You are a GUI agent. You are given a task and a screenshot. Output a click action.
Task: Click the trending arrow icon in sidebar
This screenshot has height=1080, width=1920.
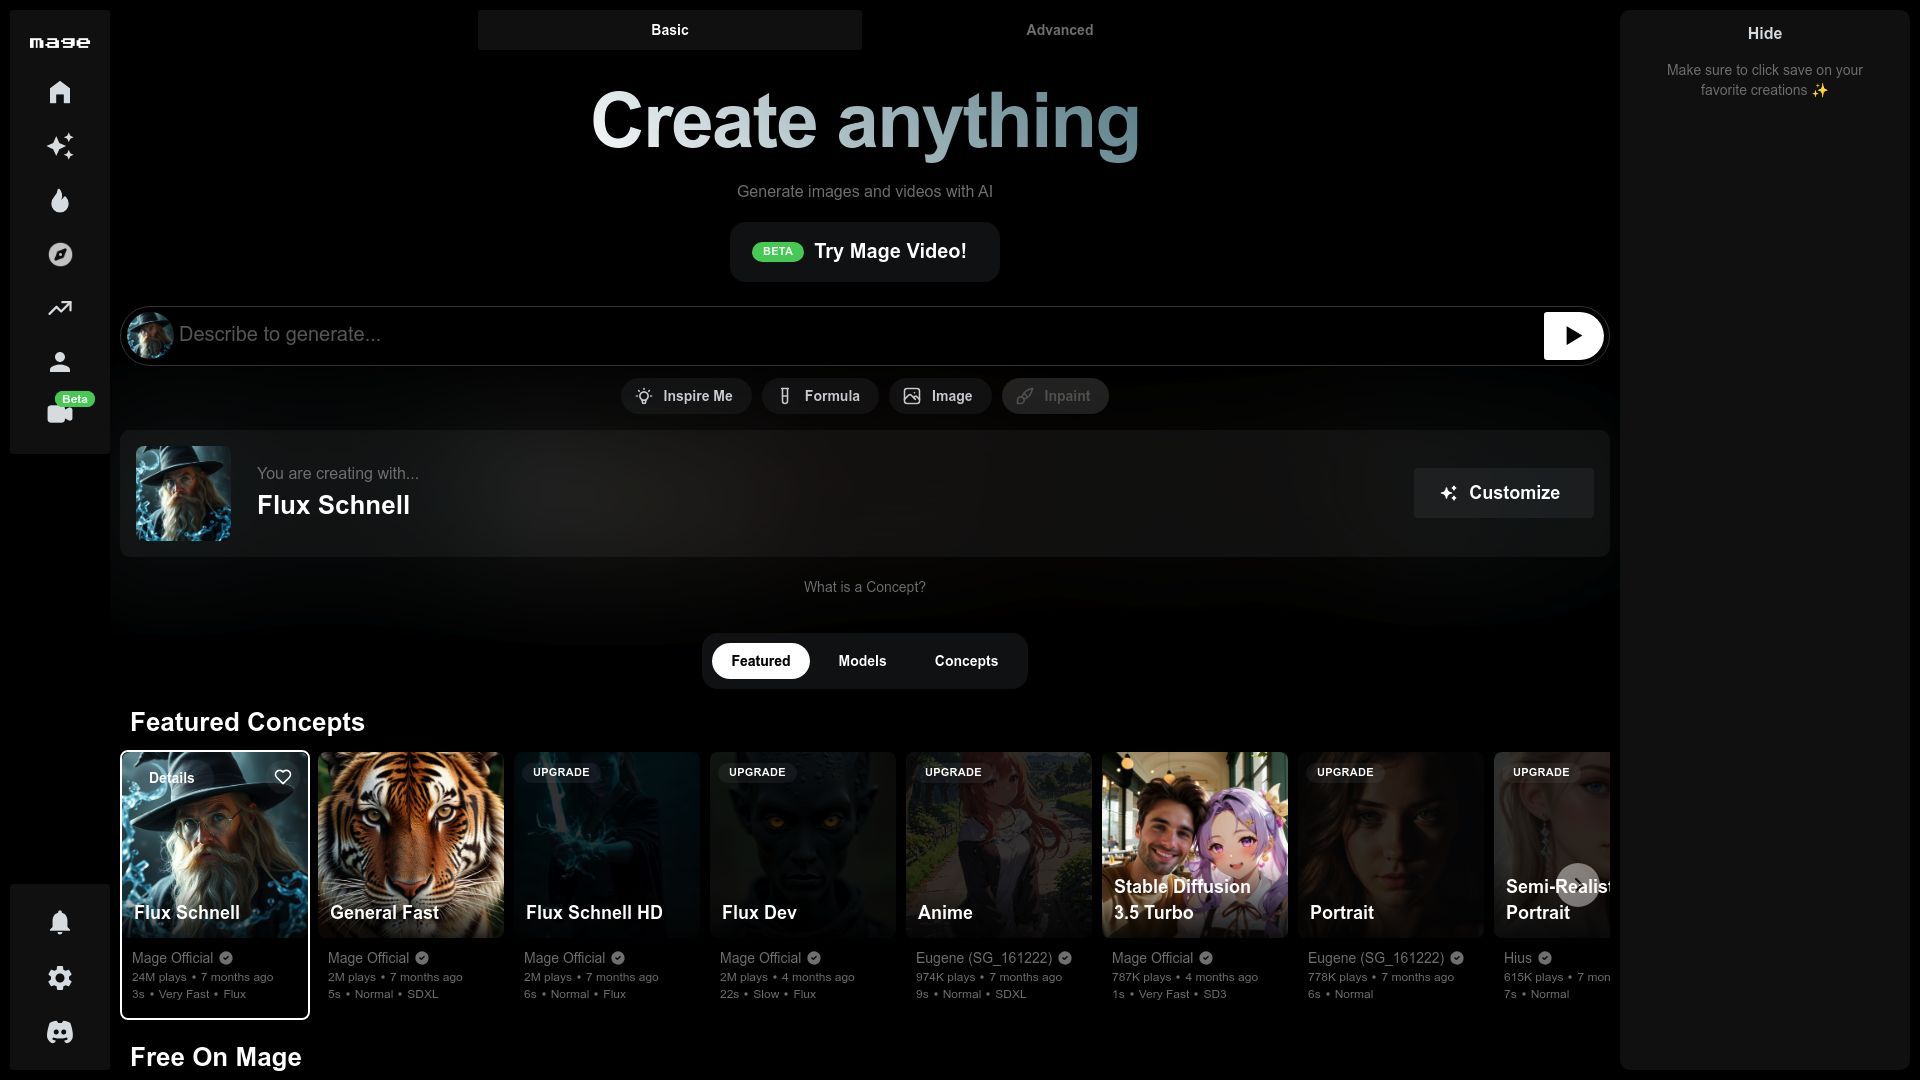60,308
